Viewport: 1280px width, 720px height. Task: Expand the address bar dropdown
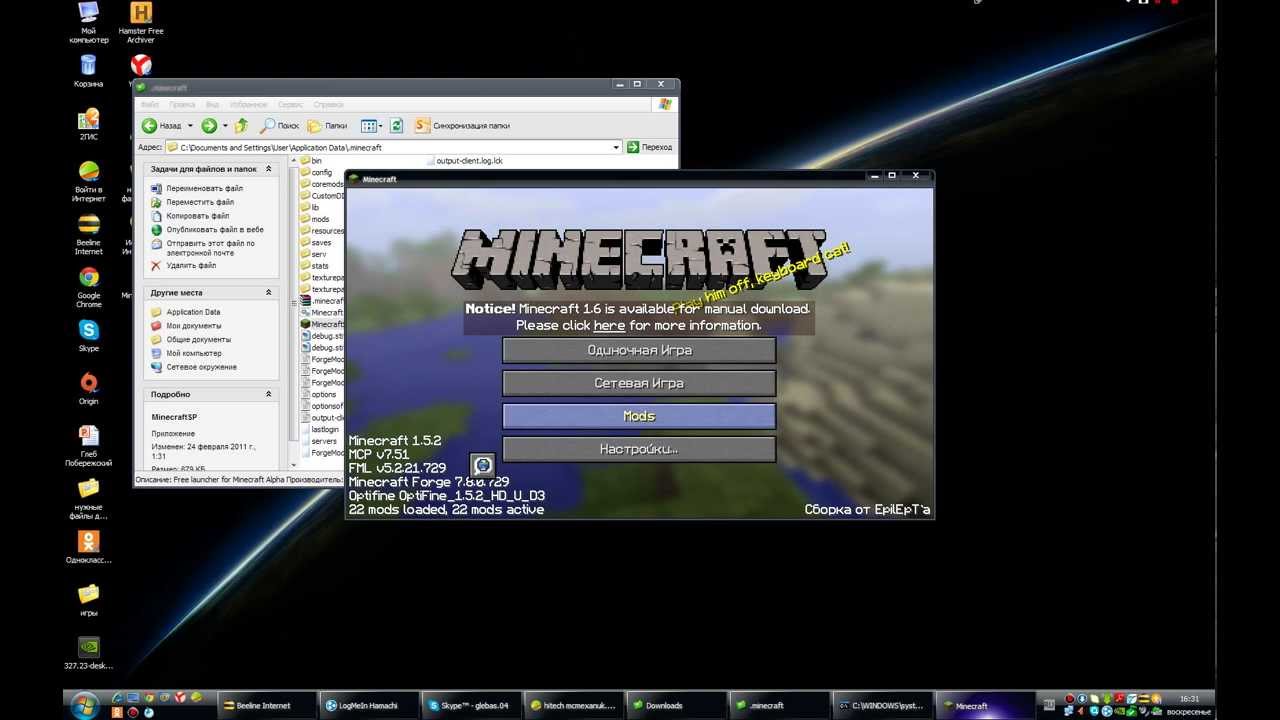pyautogui.click(x=616, y=147)
